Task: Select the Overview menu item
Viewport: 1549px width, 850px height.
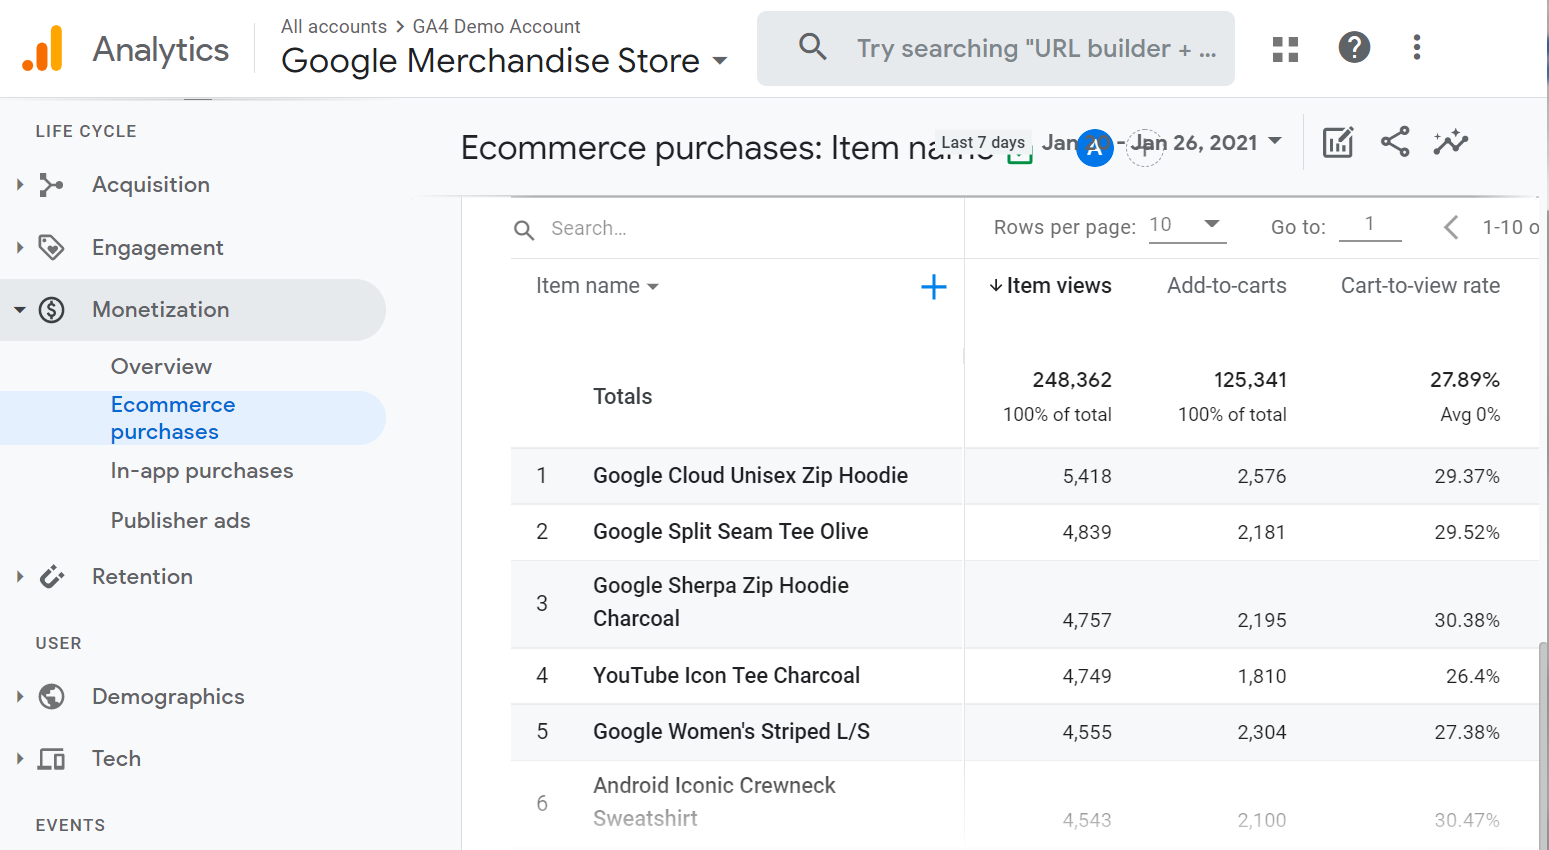Action: pos(161,367)
